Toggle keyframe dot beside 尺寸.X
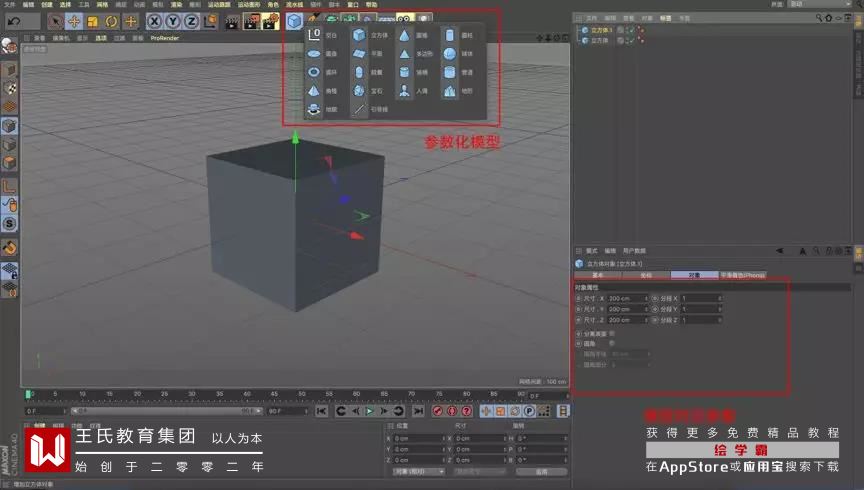The width and height of the screenshot is (864, 490). (578, 298)
